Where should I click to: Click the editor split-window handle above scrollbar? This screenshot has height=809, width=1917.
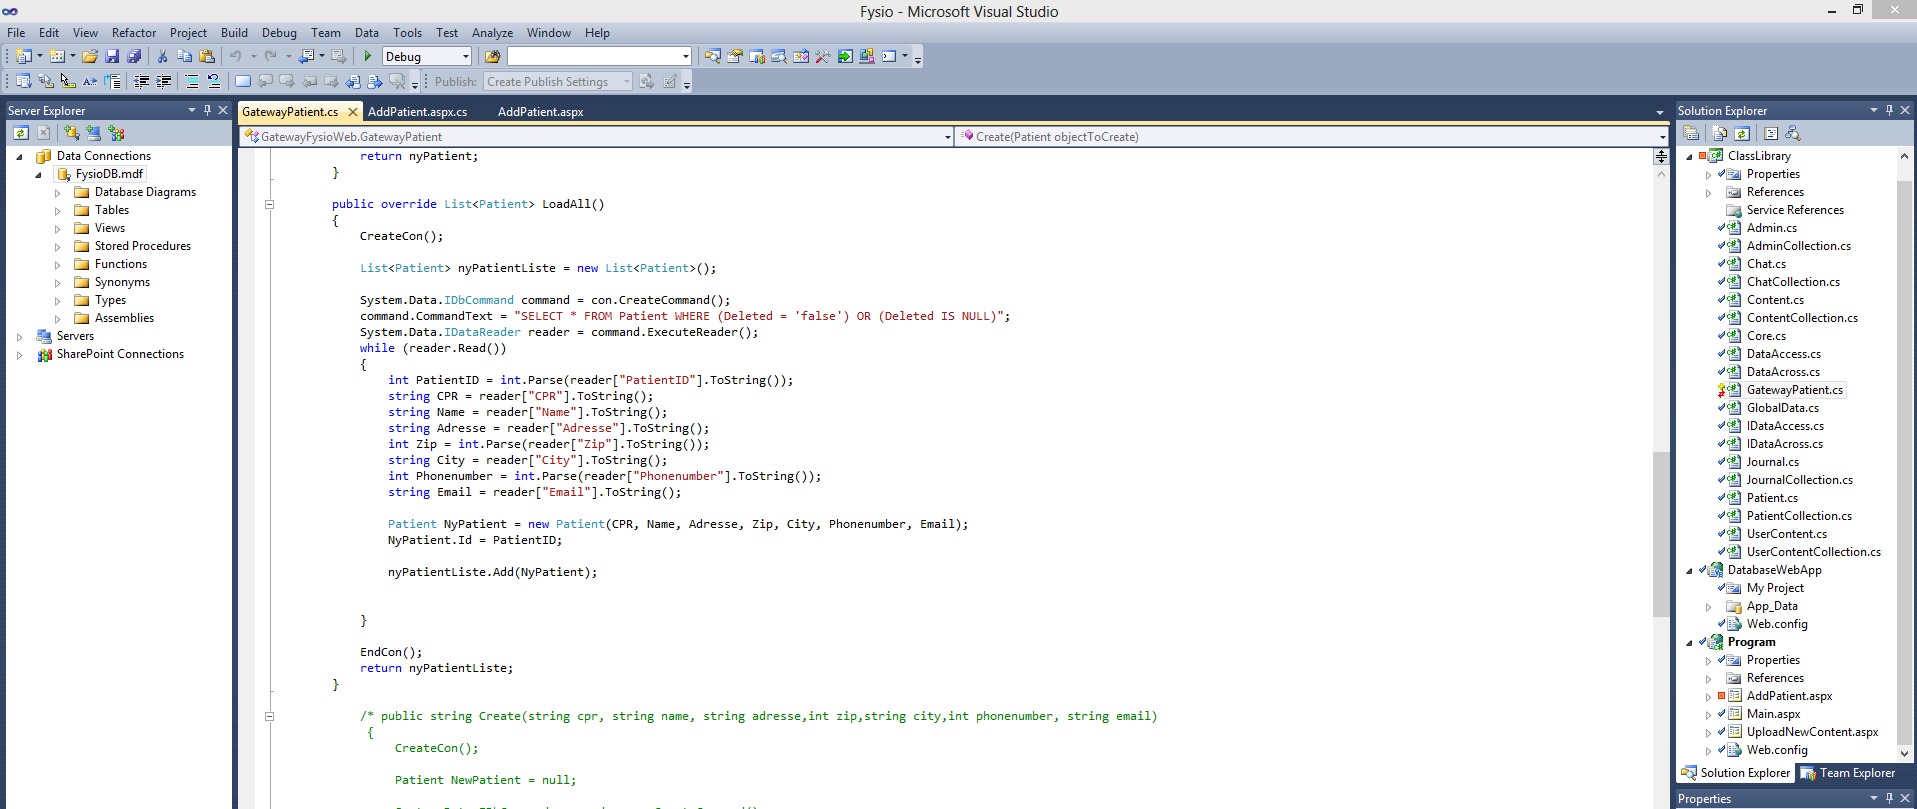point(1661,156)
